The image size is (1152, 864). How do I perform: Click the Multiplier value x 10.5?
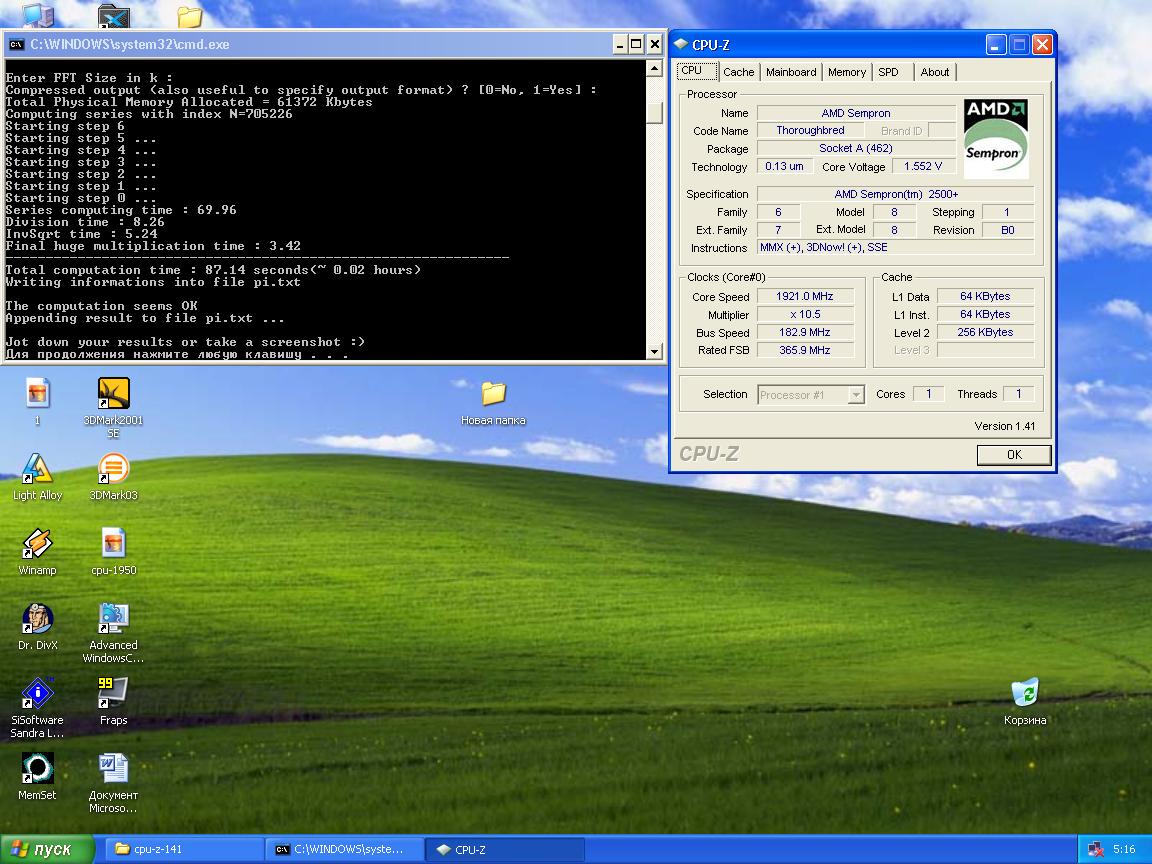click(x=805, y=314)
